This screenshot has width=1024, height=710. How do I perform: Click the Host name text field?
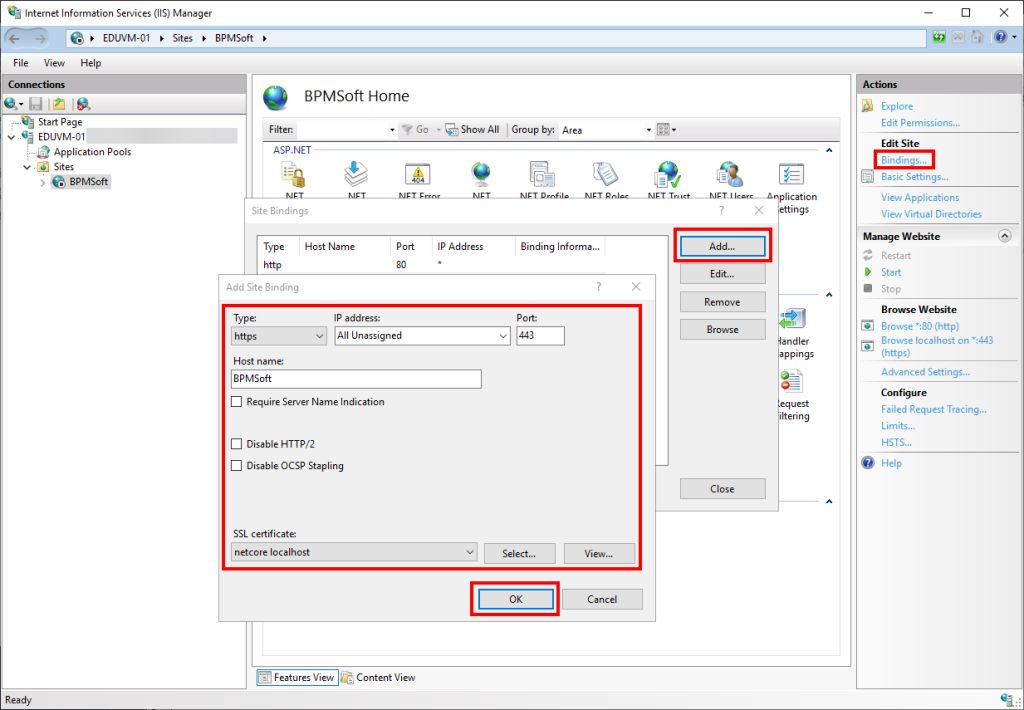pos(357,379)
